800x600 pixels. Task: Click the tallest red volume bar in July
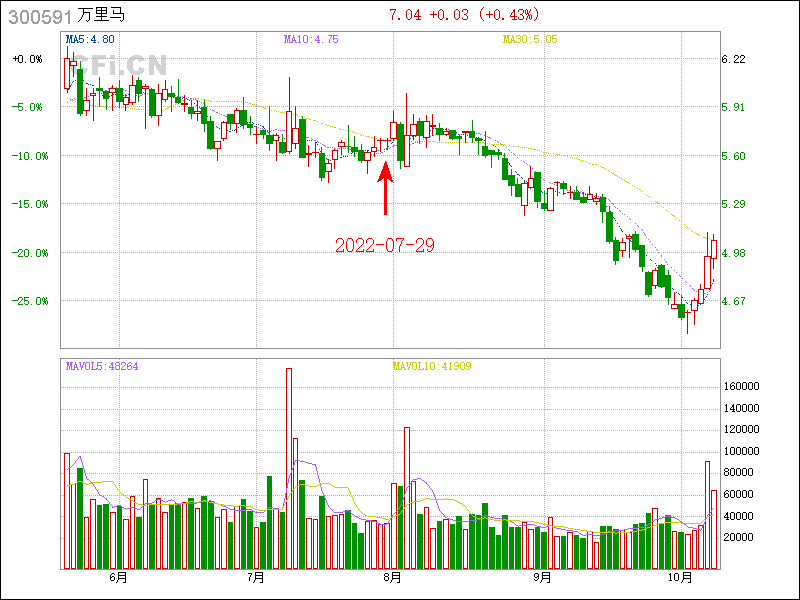click(x=288, y=468)
